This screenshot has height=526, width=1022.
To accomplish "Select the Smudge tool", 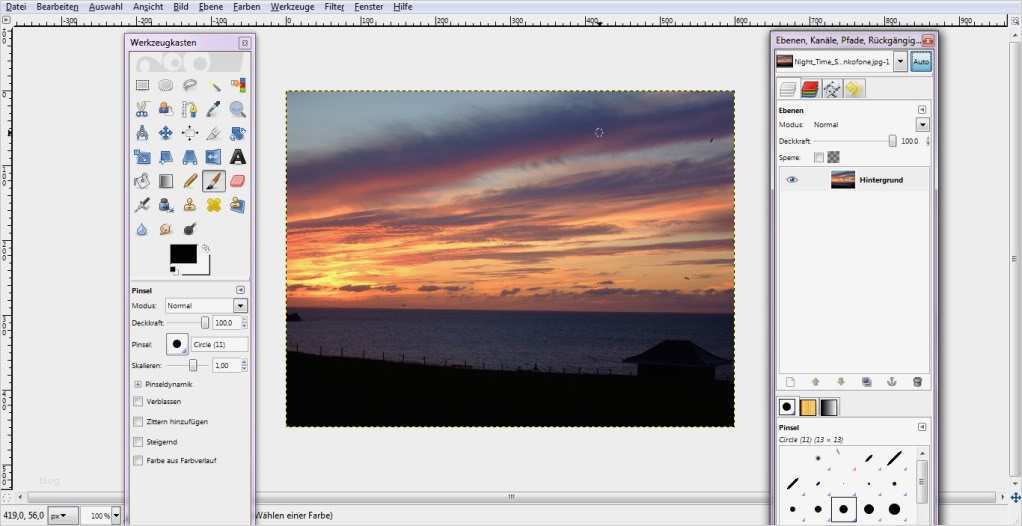I will 166,229.
